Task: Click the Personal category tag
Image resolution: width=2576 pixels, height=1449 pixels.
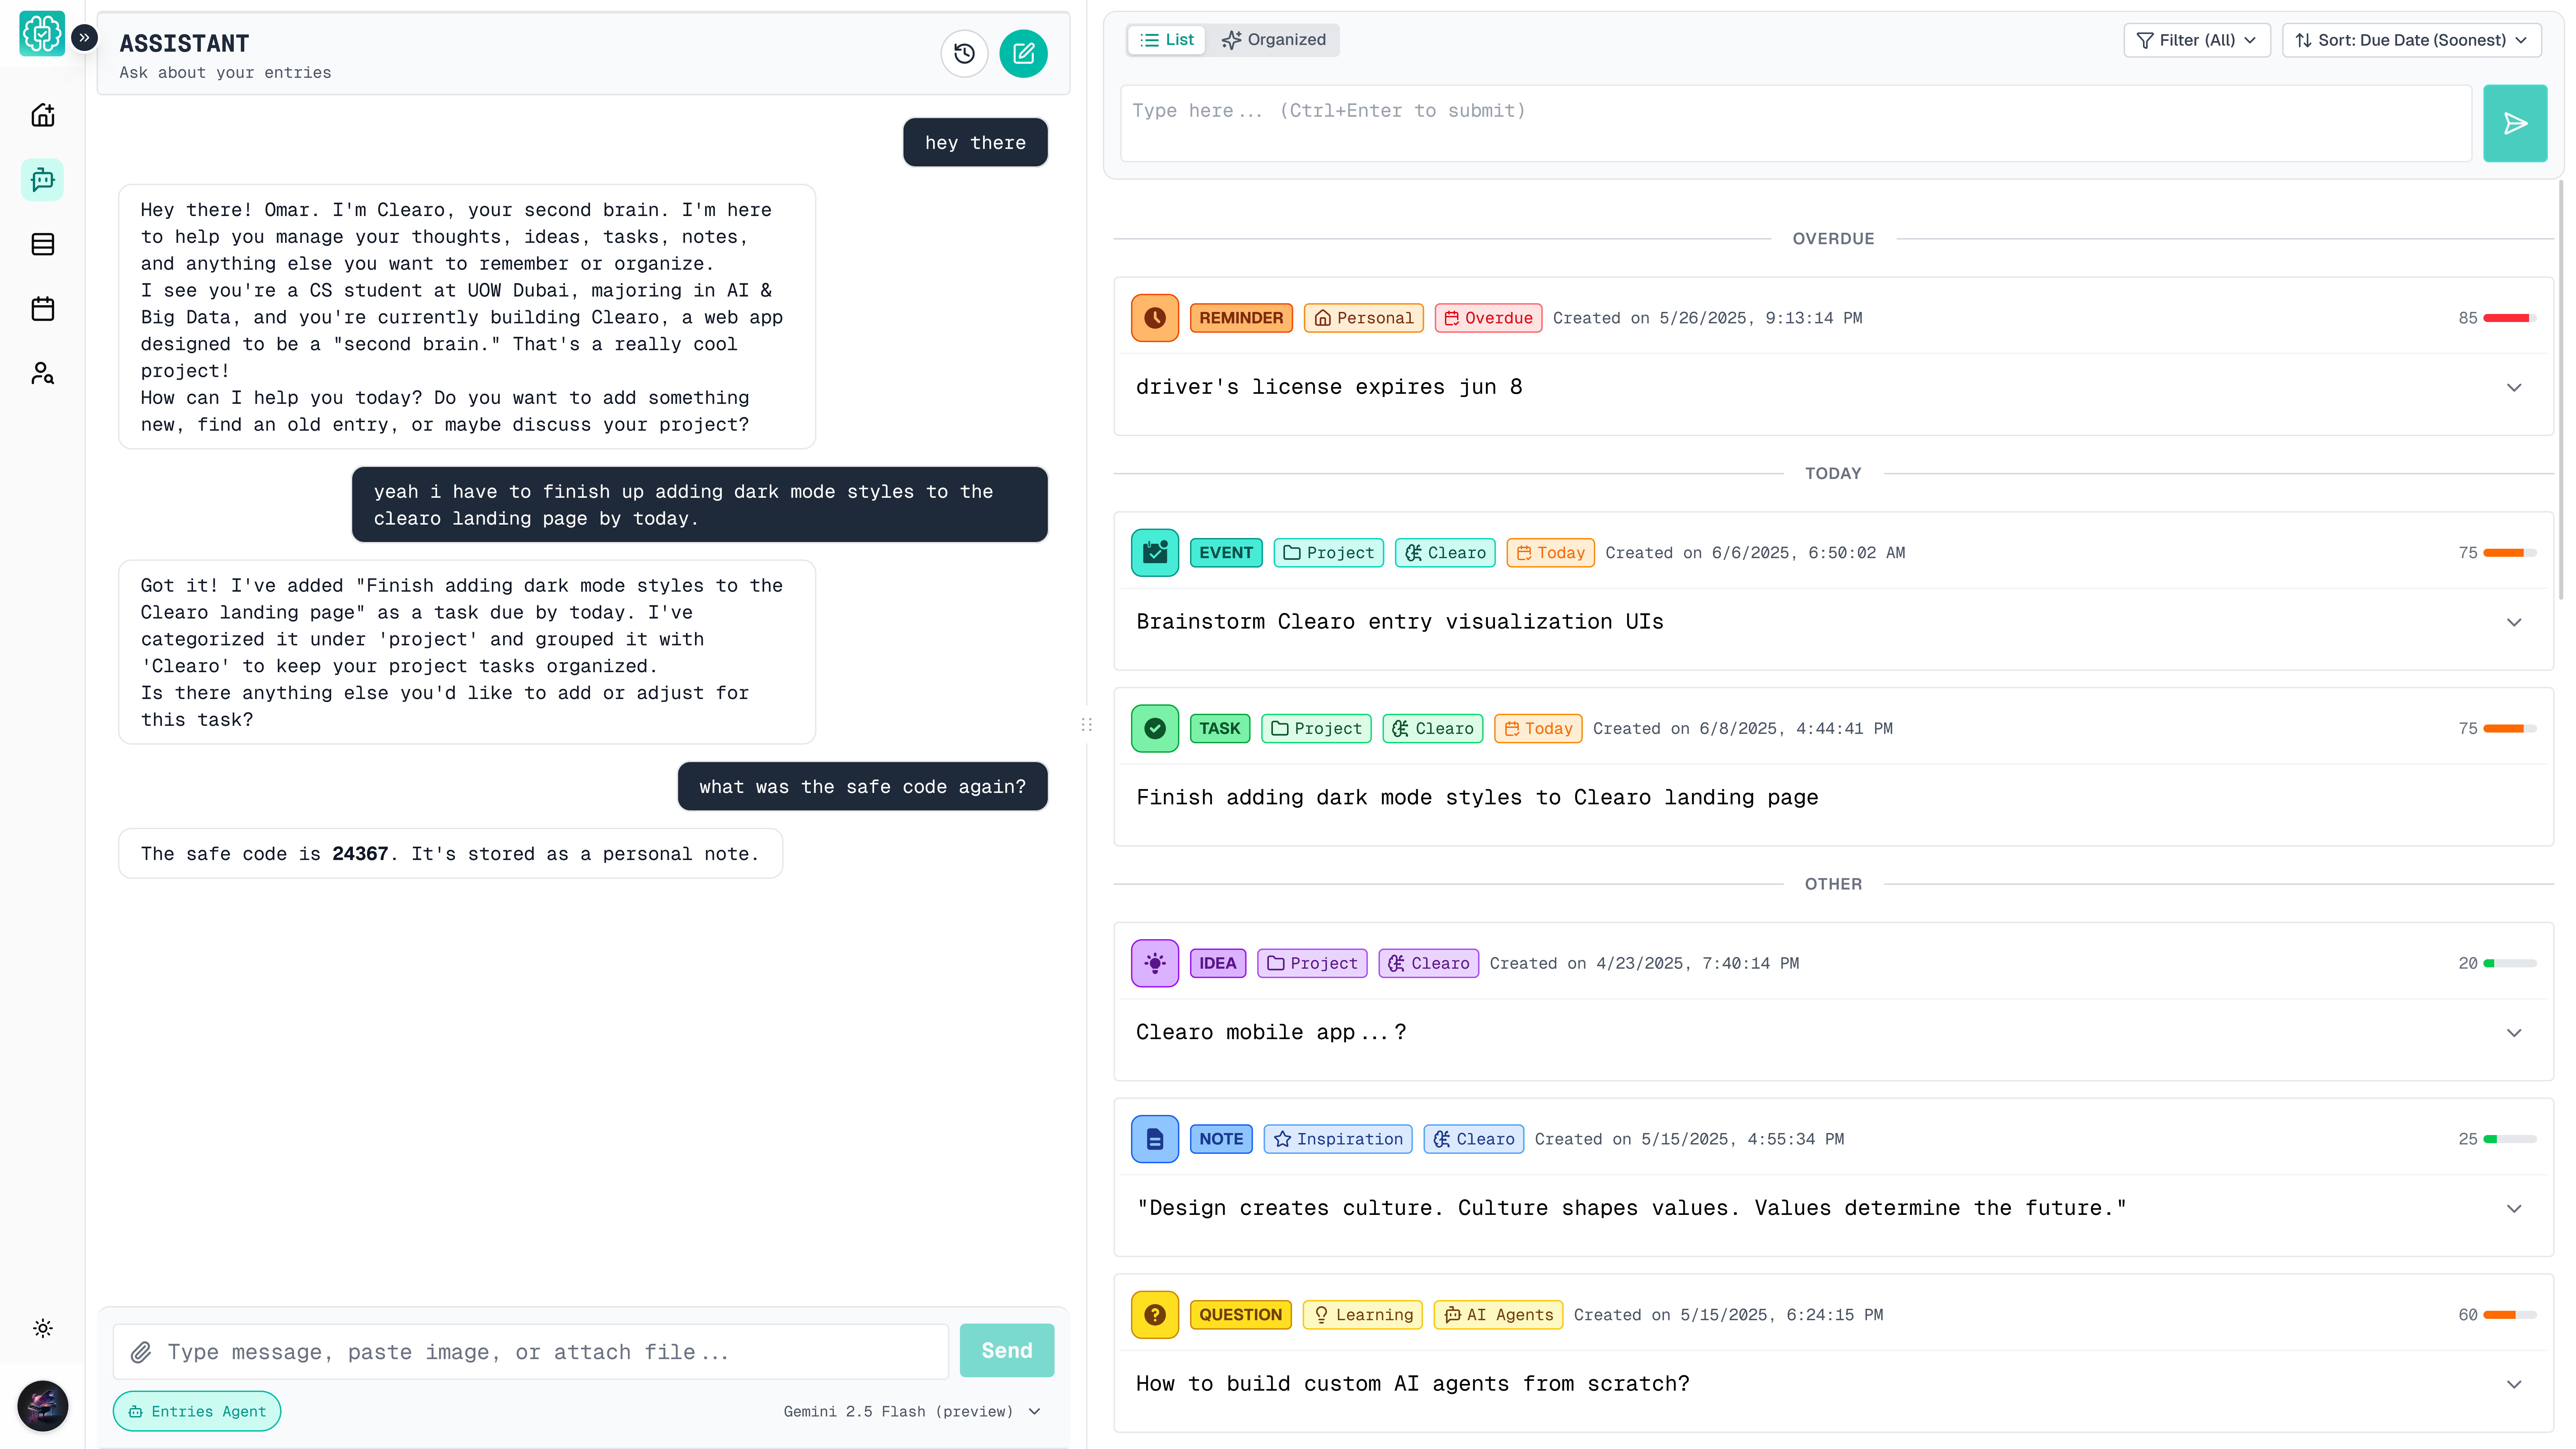Action: (1364, 318)
